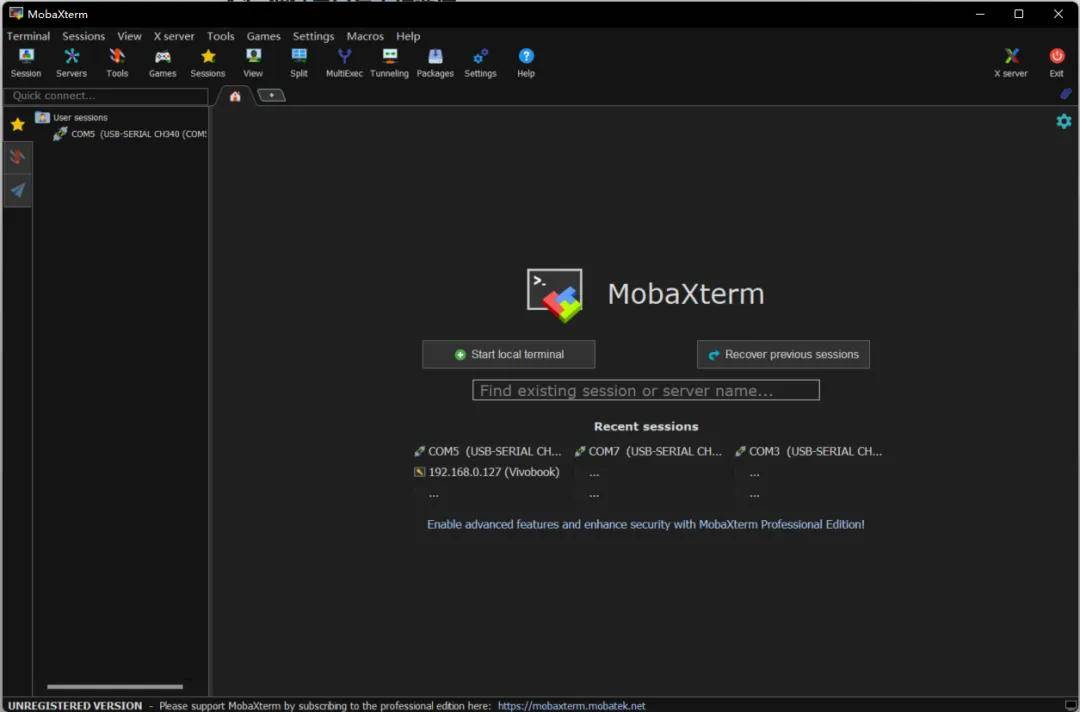Click the sidebar horizontal scrollbar
The height and width of the screenshot is (712, 1080).
(x=115, y=687)
